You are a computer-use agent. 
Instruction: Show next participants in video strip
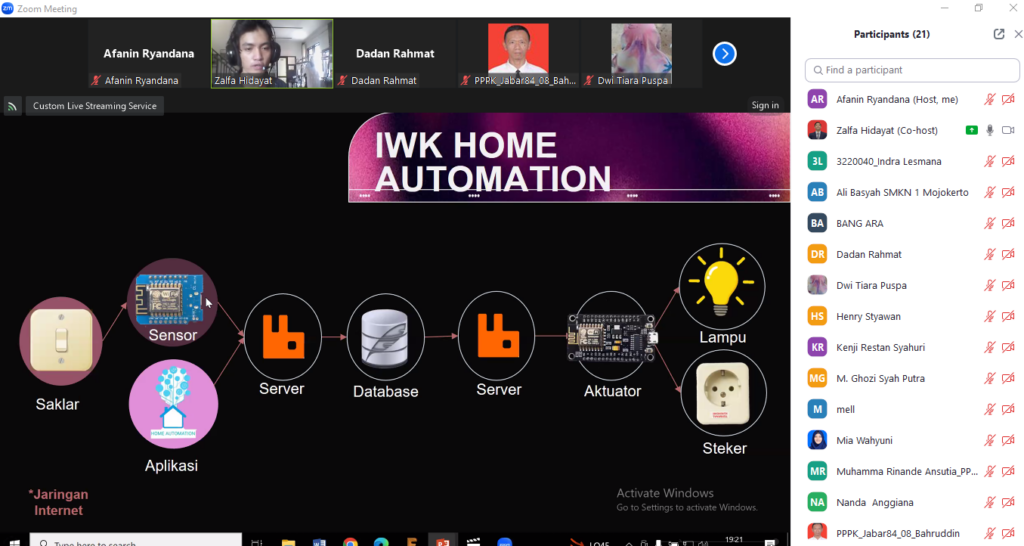724,54
